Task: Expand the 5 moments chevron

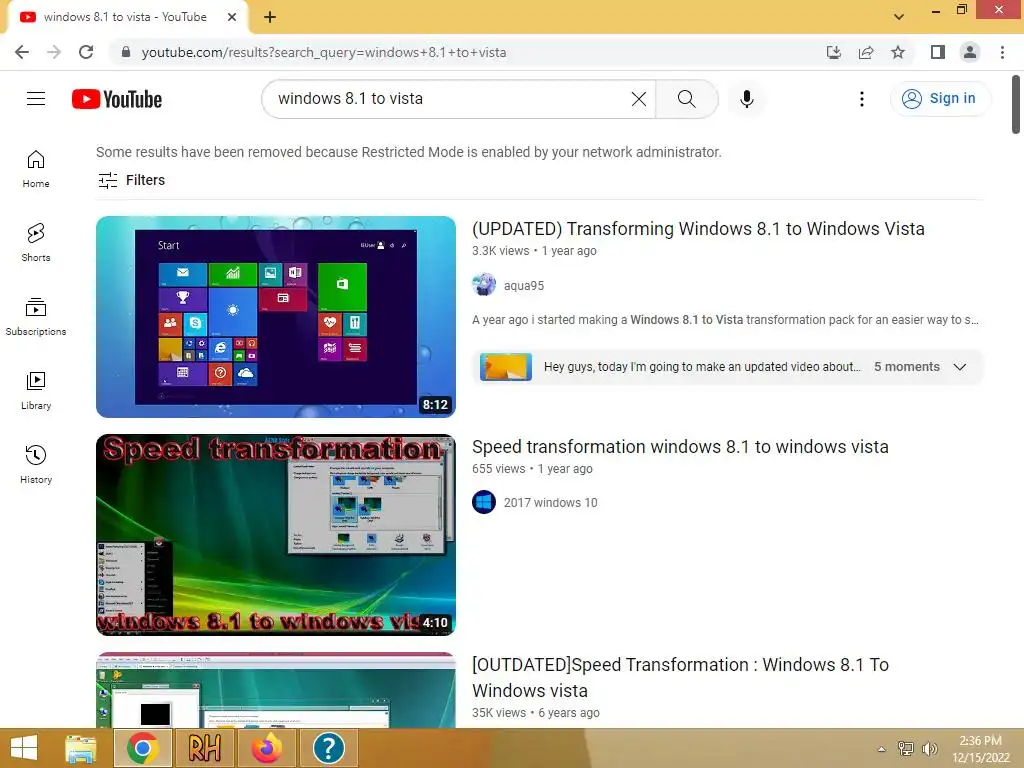Action: click(x=960, y=367)
